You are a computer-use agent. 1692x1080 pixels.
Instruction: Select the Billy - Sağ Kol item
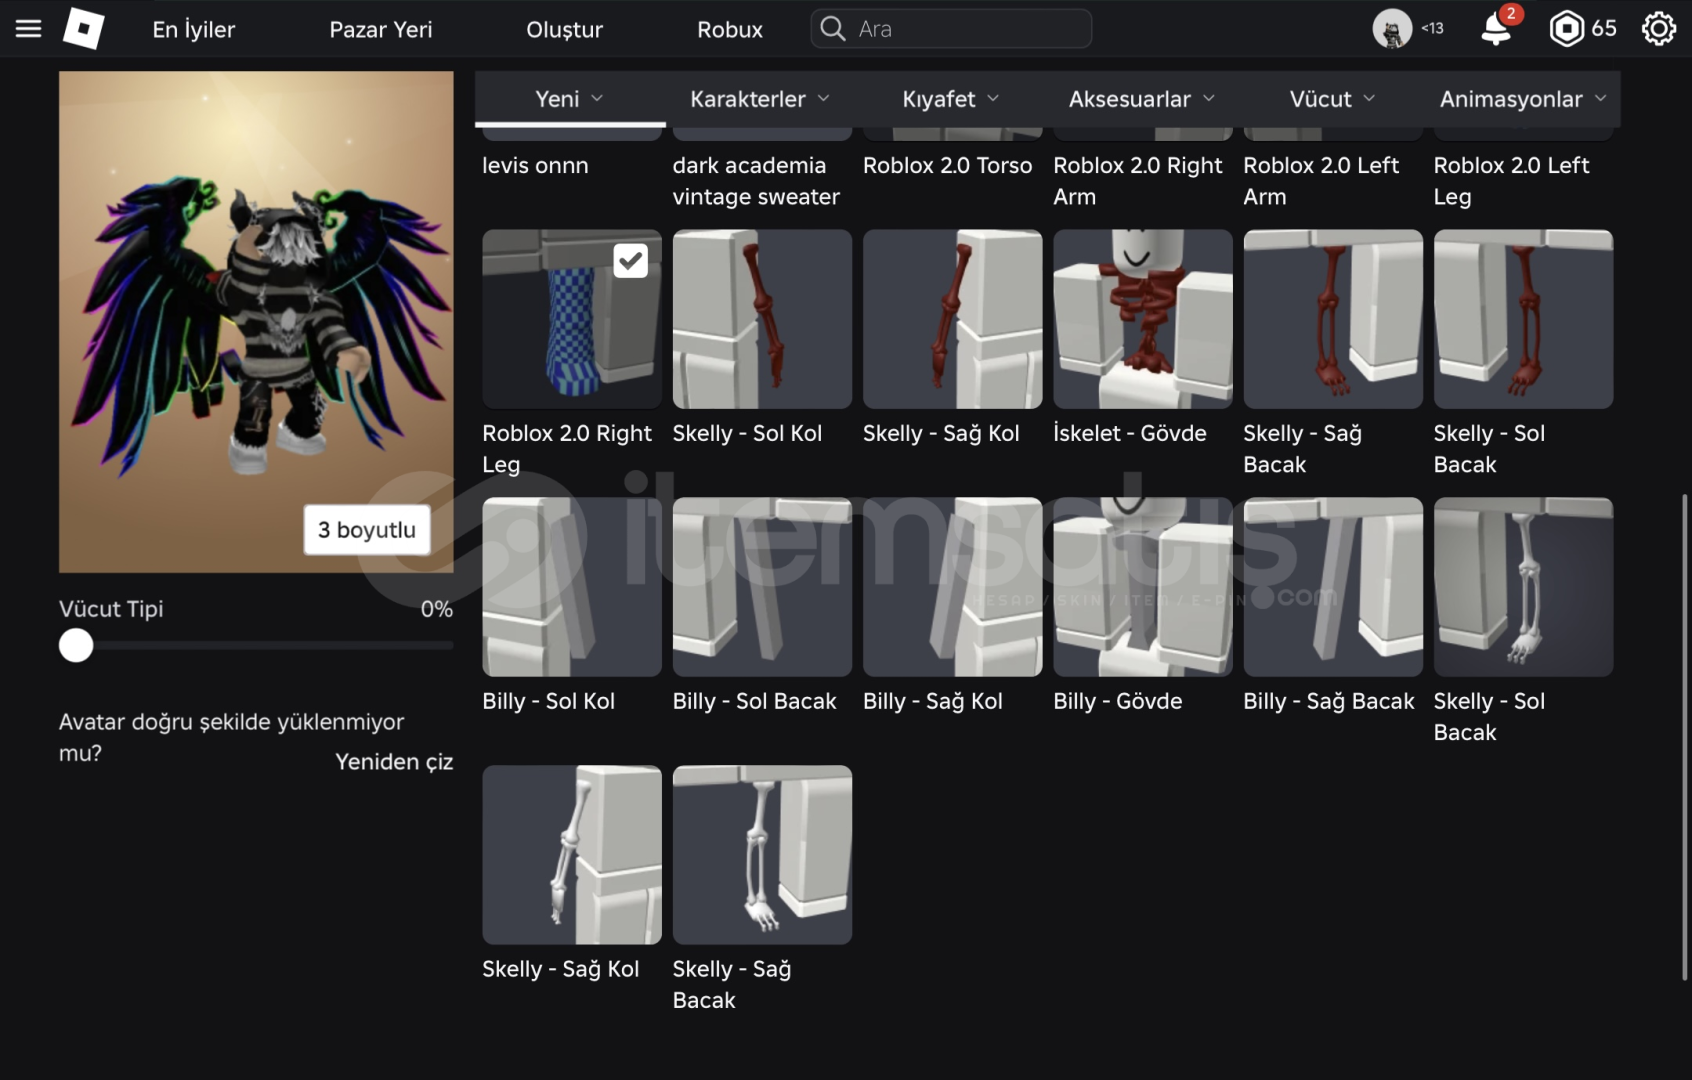[x=952, y=587]
